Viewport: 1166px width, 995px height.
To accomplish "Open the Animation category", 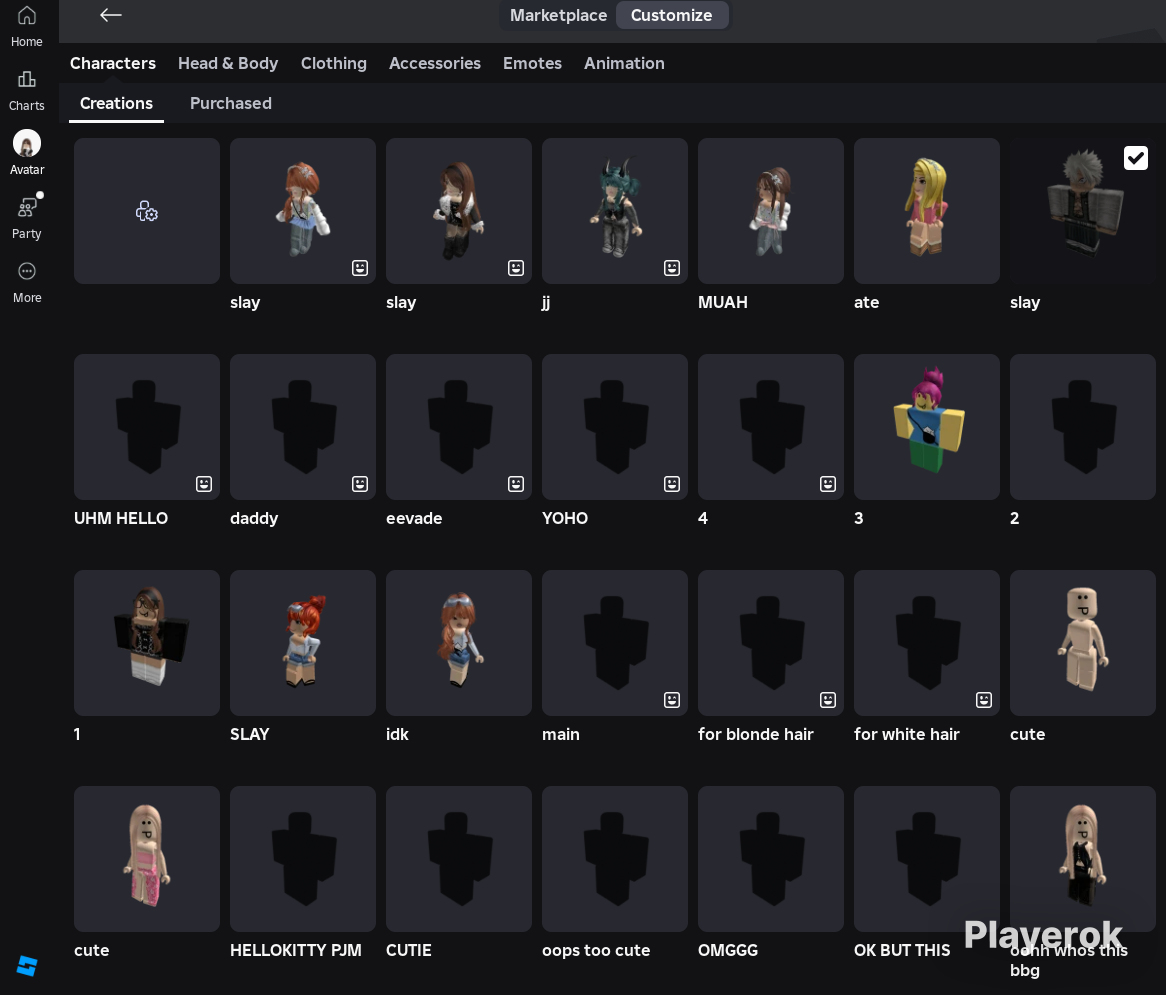I will (624, 63).
